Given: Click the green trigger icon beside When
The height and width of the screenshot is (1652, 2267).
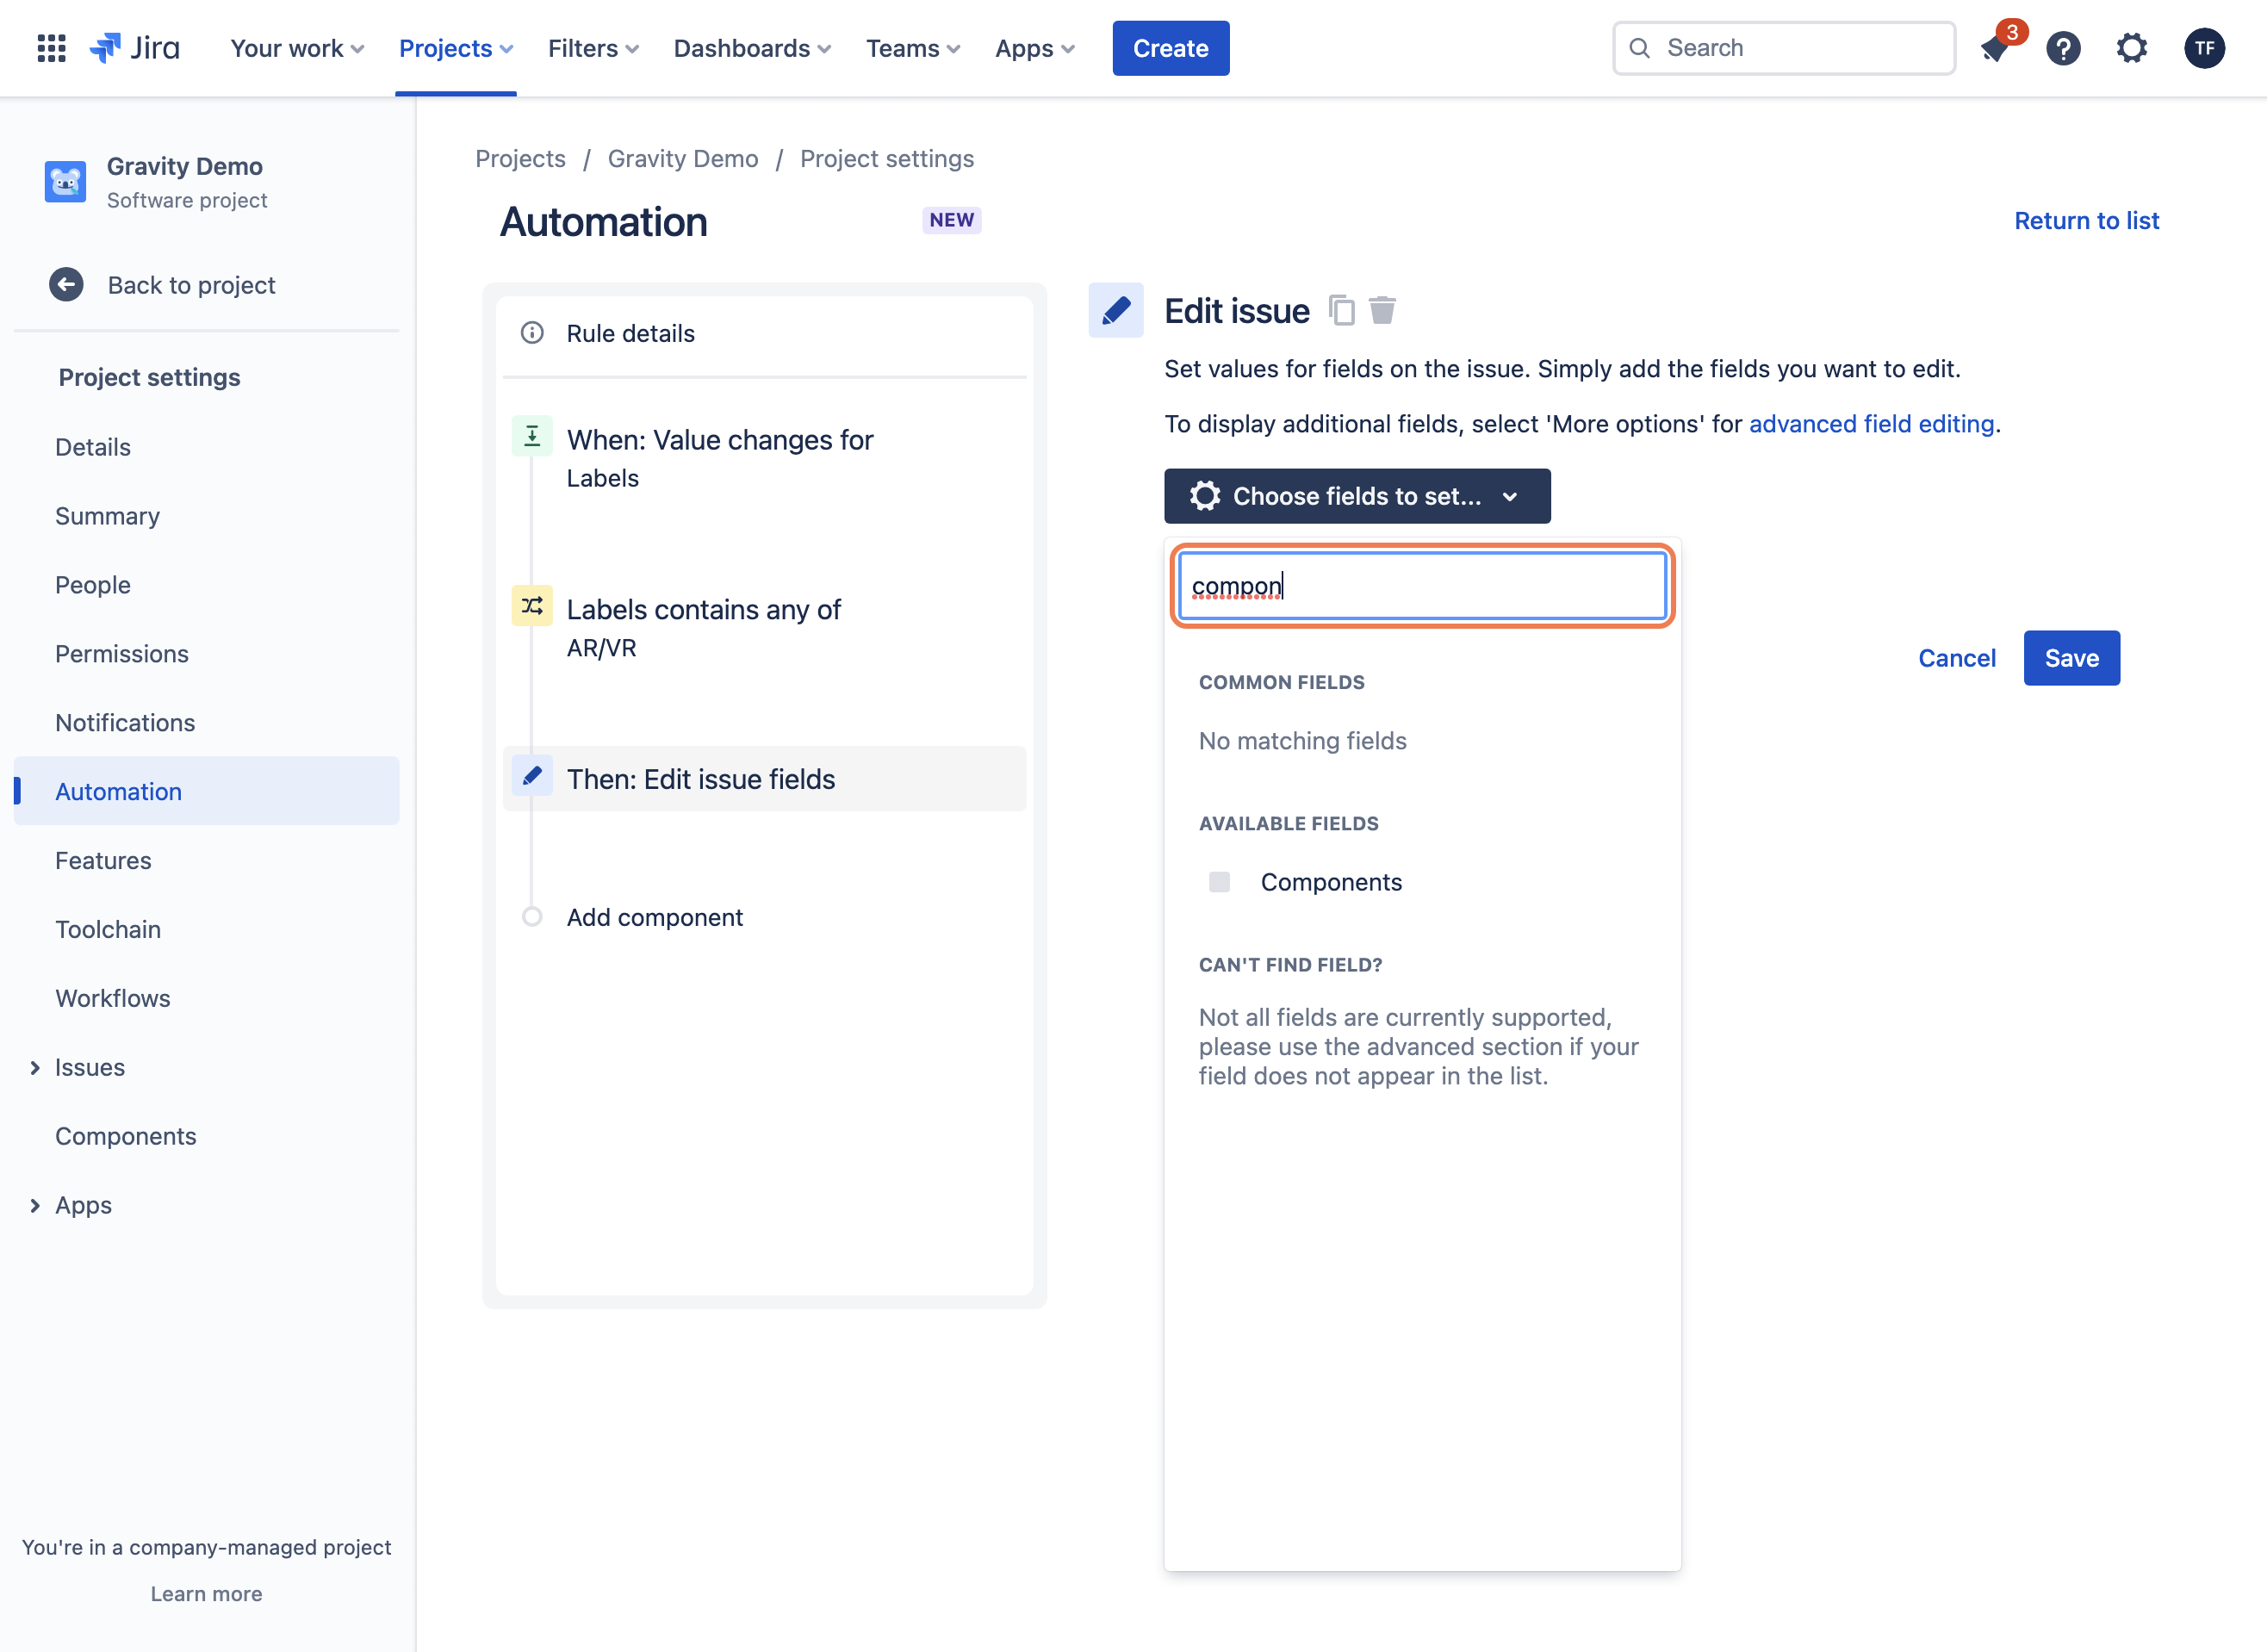Looking at the screenshot, I should [532, 436].
